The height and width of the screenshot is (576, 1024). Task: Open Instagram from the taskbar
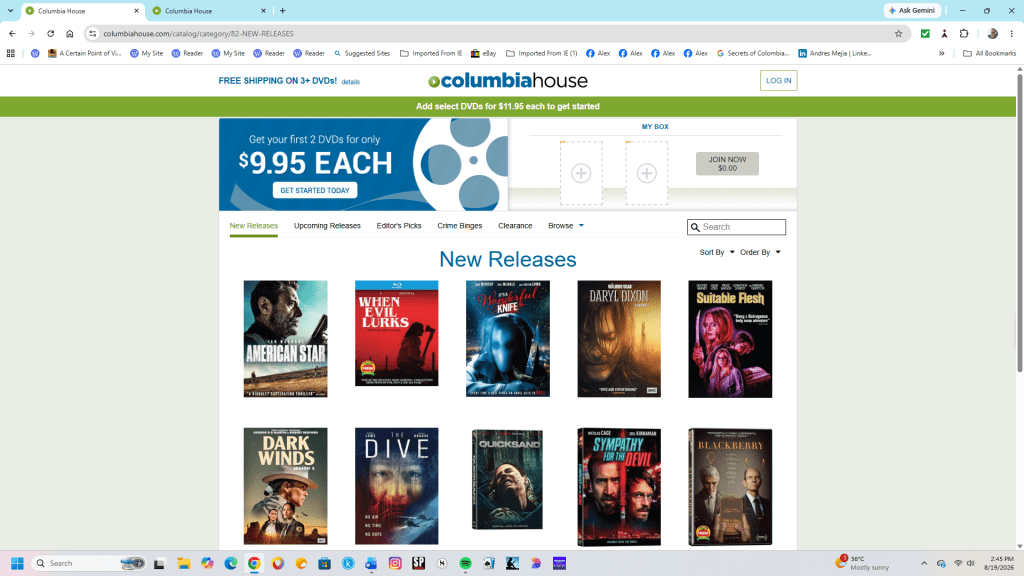point(395,563)
